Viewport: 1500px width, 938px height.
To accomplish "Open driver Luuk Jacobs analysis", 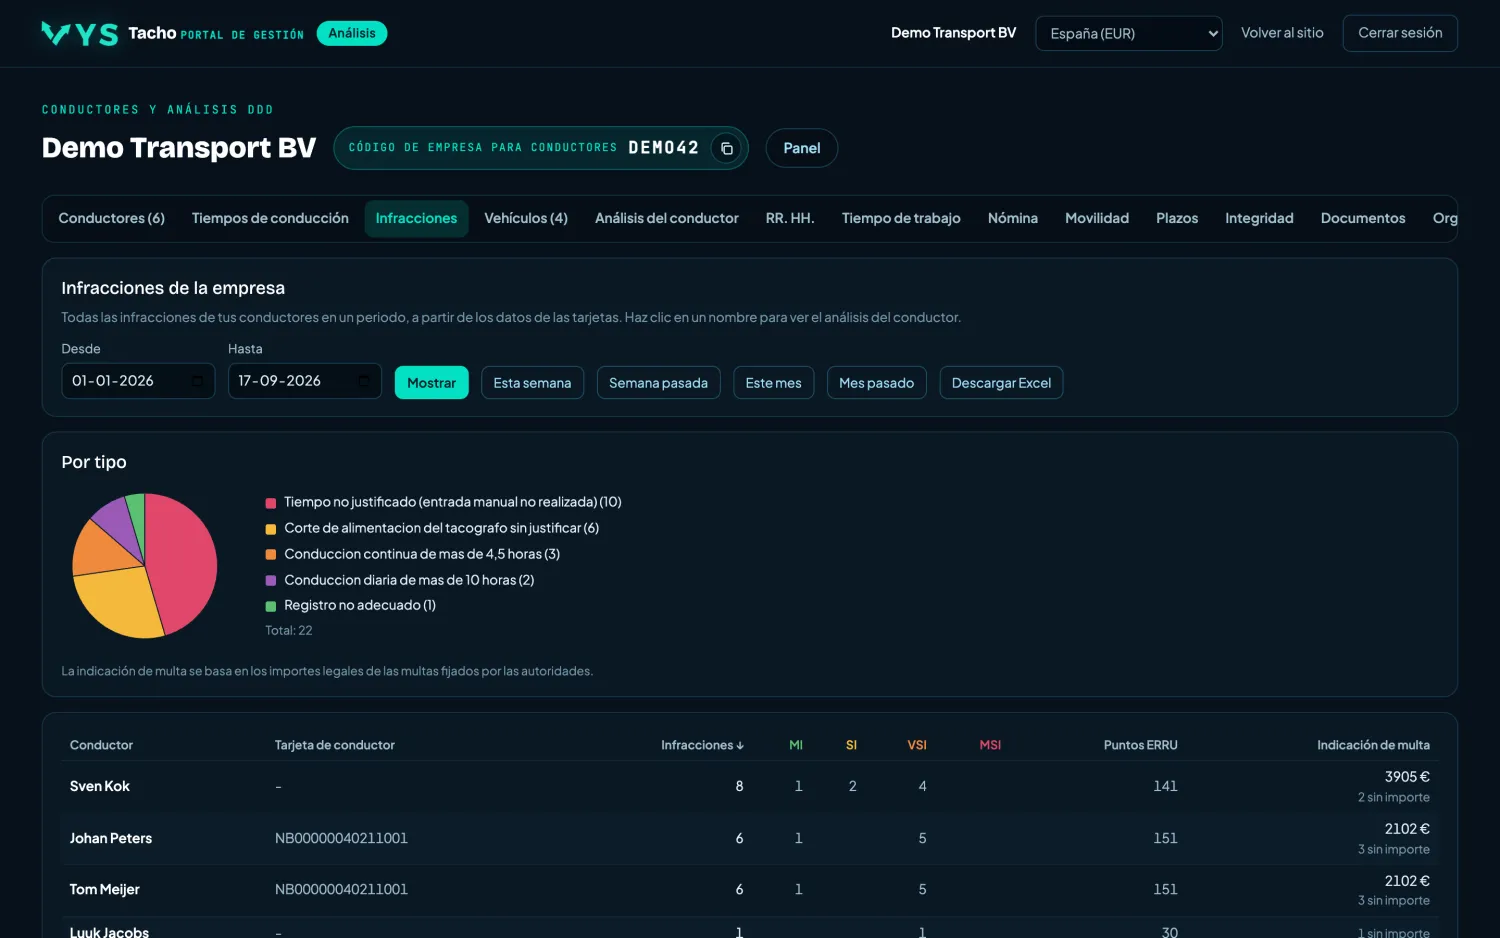I will pos(109,931).
